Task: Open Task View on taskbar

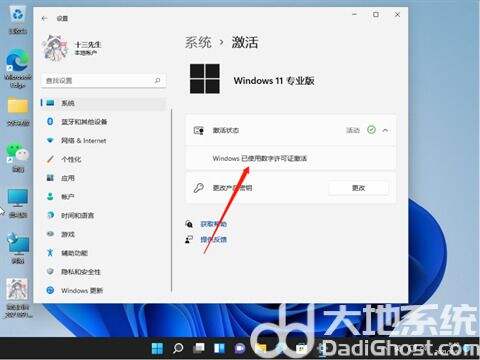Action: (x=199, y=349)
